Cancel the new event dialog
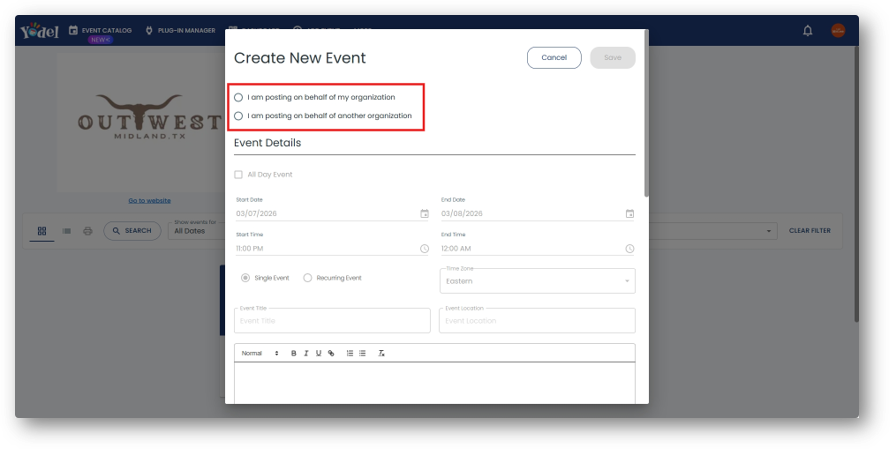Image resolution: width=890 pixels, height=449 pixels. point(554,58)
